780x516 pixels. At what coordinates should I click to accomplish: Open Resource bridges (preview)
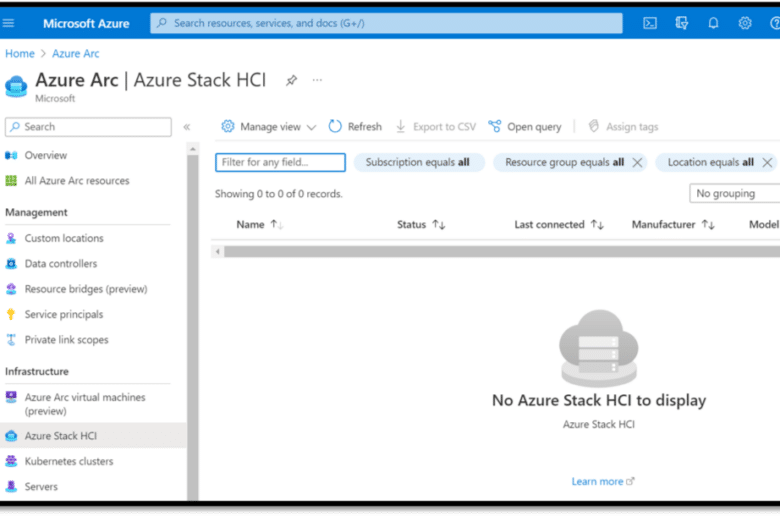point(86,289)
